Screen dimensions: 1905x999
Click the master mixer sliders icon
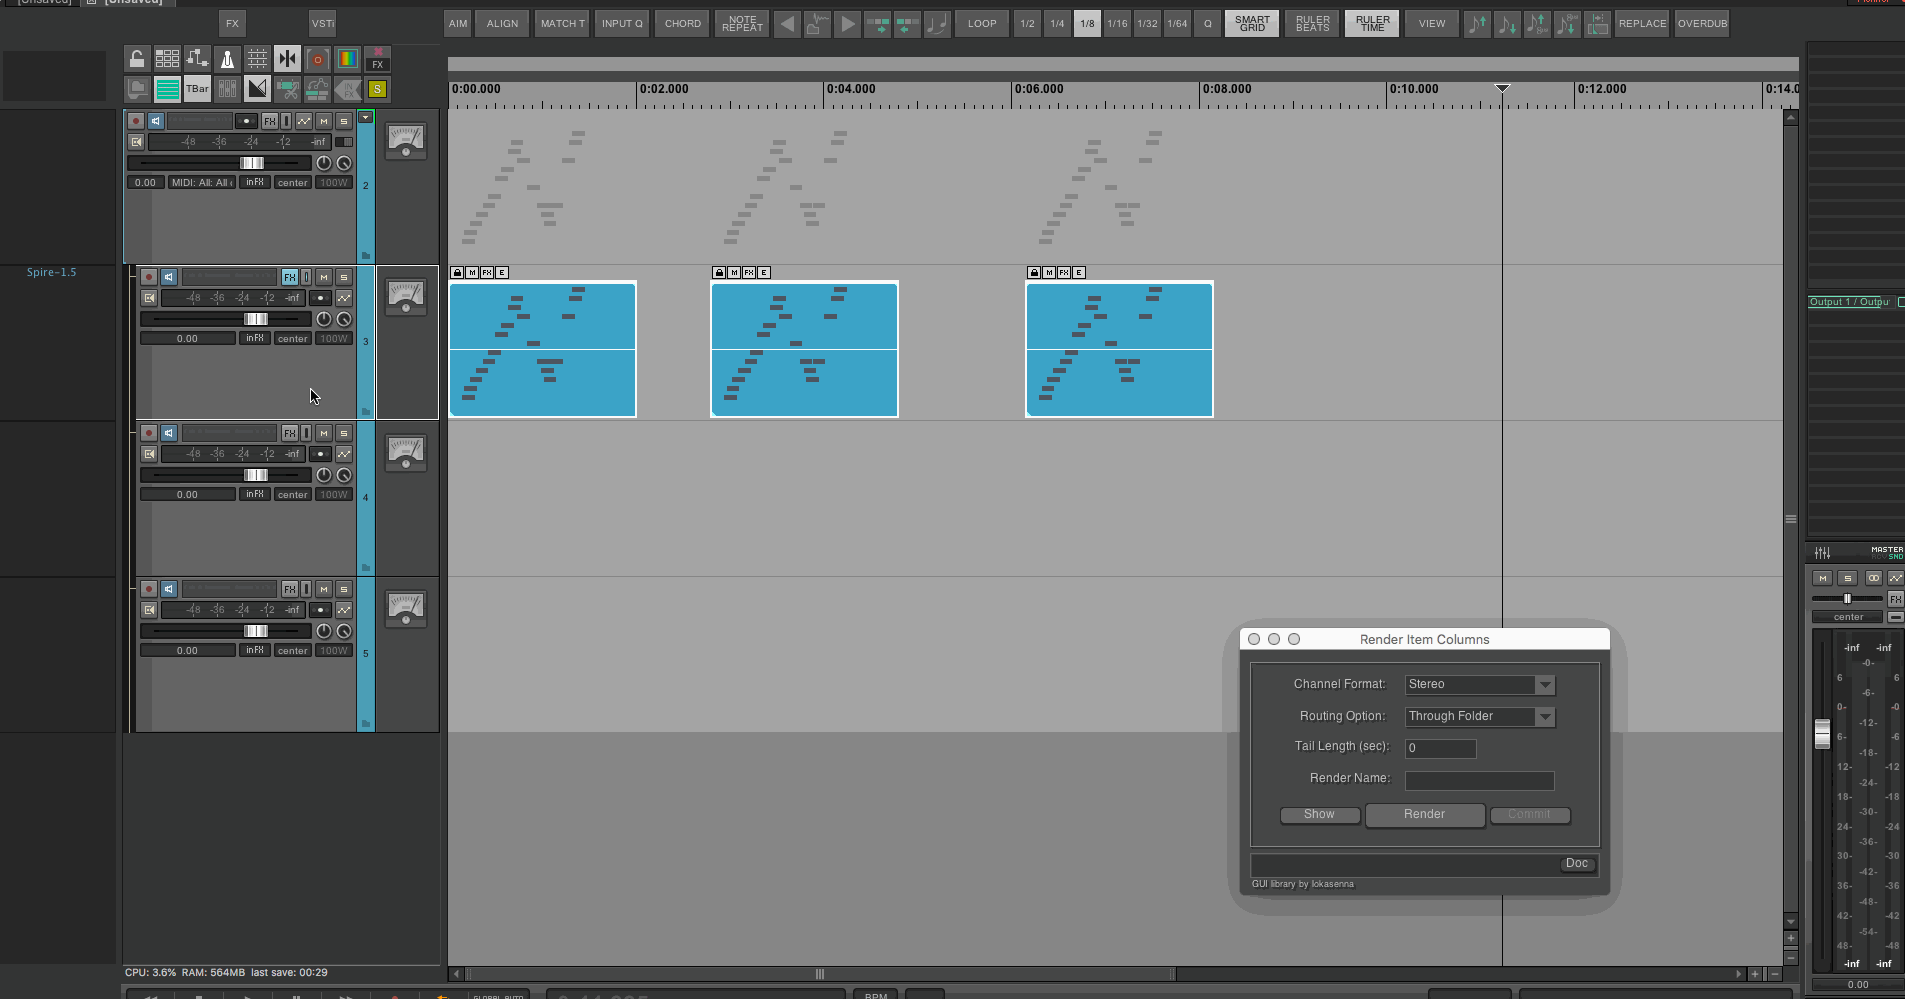1823,552
